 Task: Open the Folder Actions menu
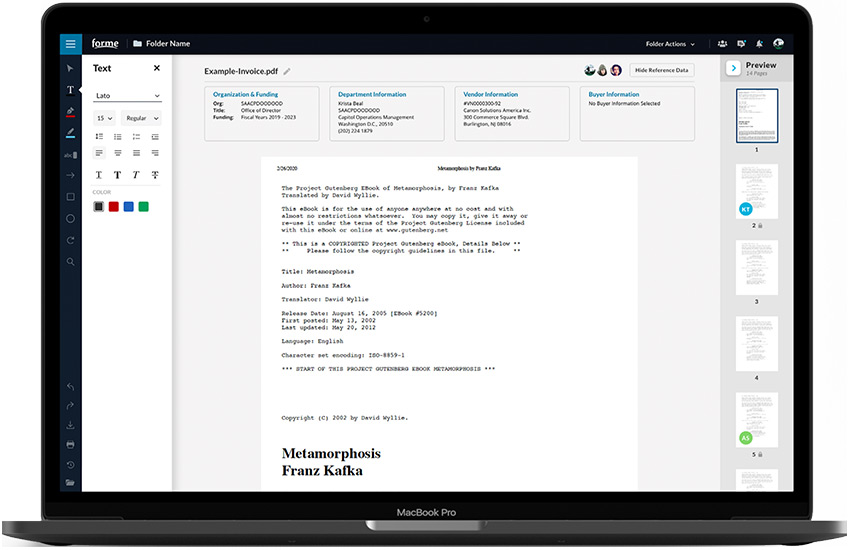tap(670, 44)
